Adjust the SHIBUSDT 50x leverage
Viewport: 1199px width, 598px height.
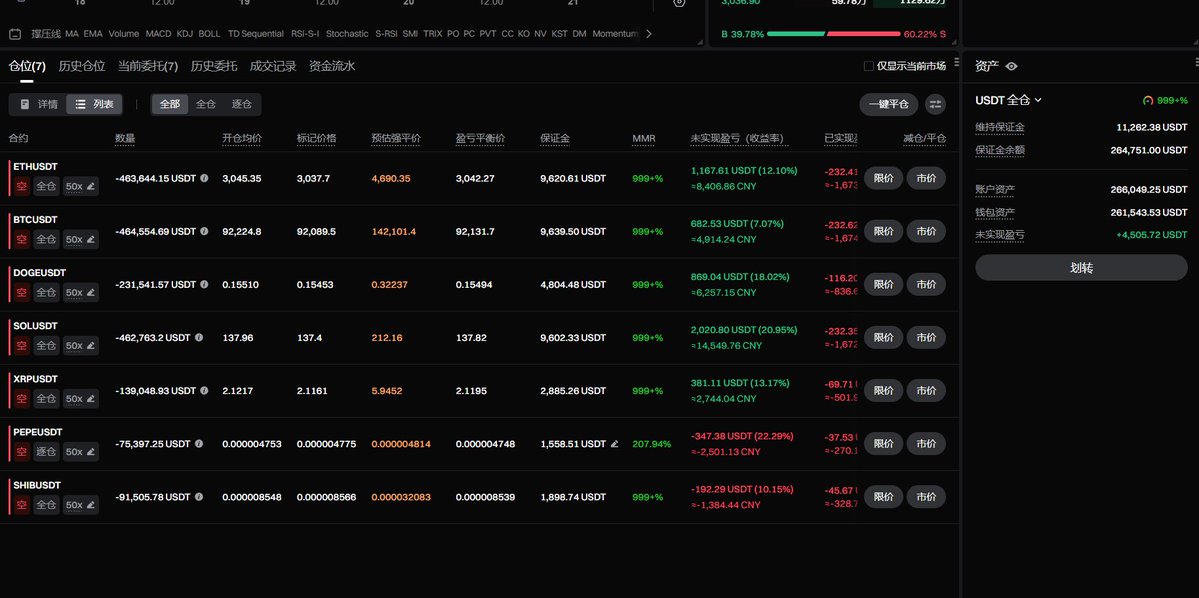coord(80,505)
